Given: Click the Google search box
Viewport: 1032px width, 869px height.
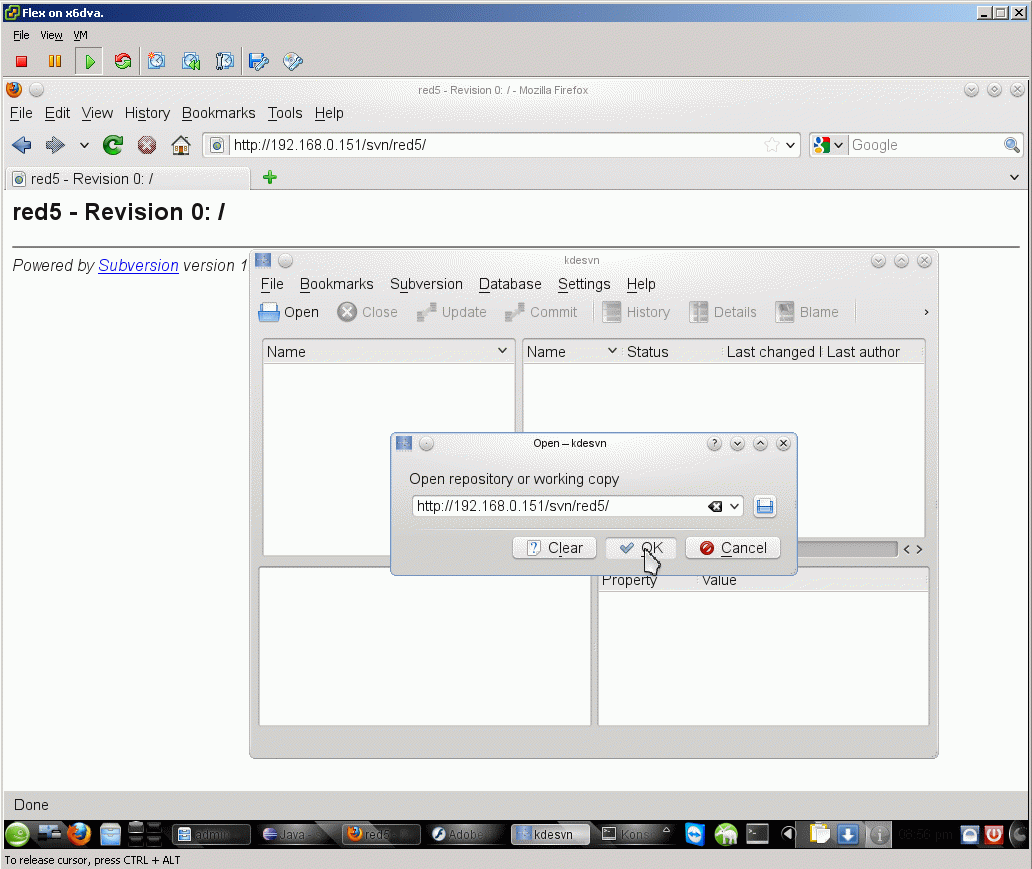Looking at the screenshot, I should (x=925, y=145).
